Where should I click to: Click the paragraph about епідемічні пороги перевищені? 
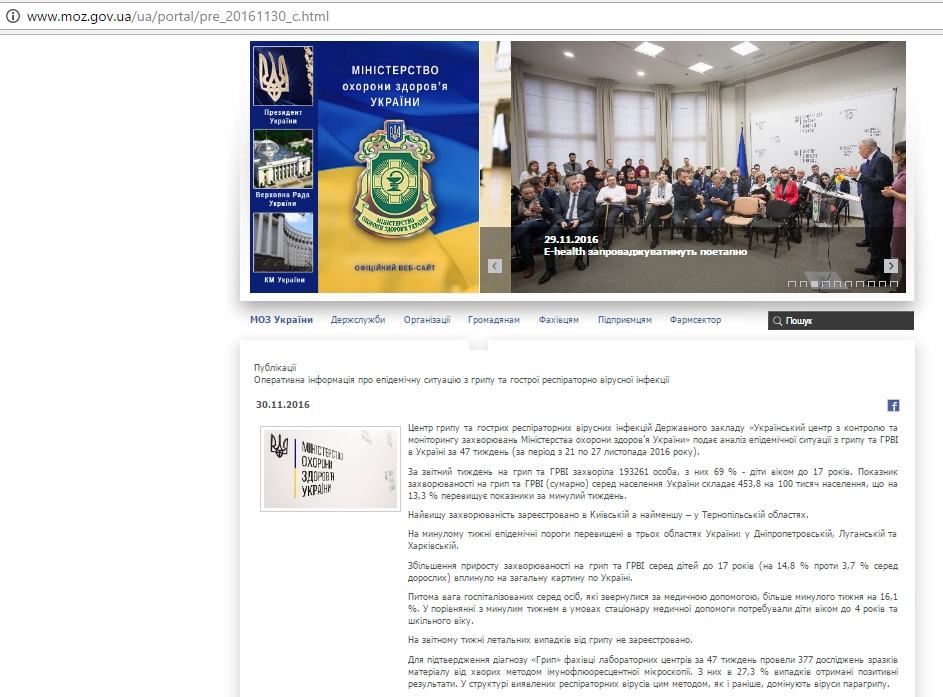653,539
